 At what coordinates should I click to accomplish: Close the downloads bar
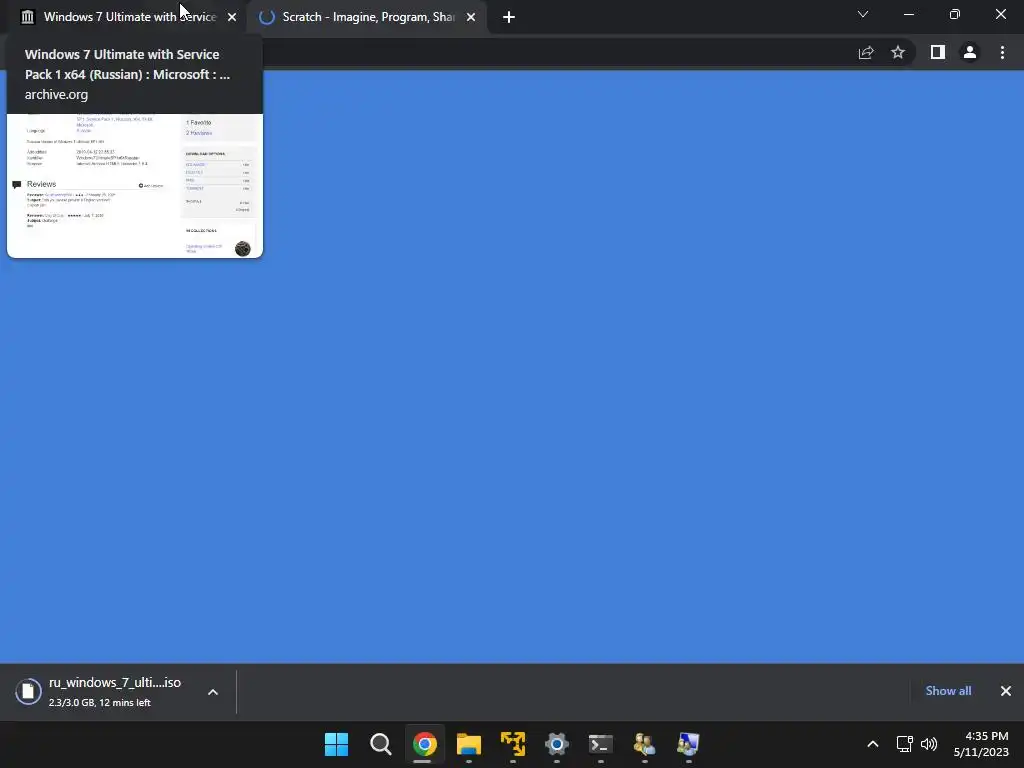click(x=1006, y=691)
